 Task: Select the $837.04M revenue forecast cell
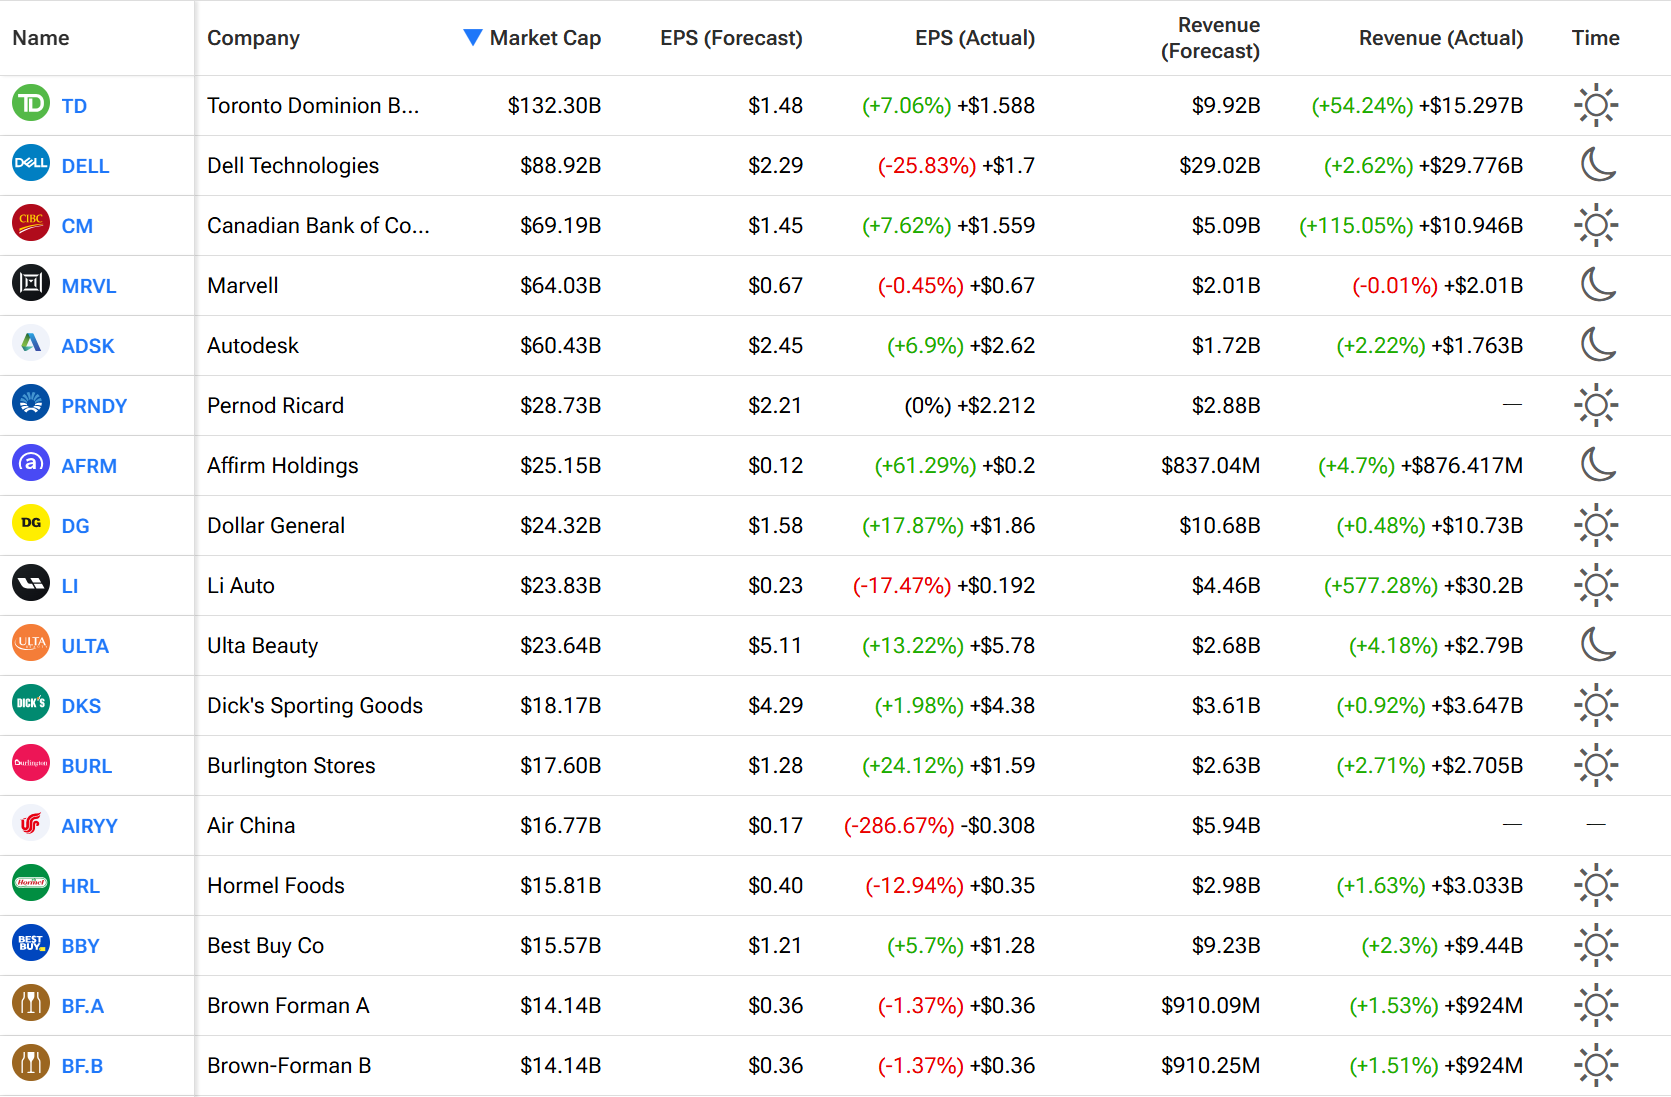coord(1210,465)
